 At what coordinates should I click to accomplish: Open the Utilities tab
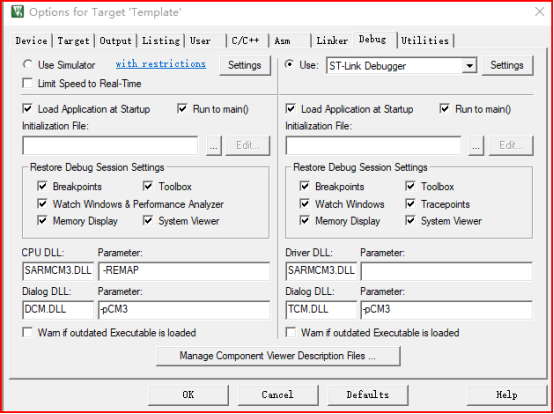coord(425,41)
